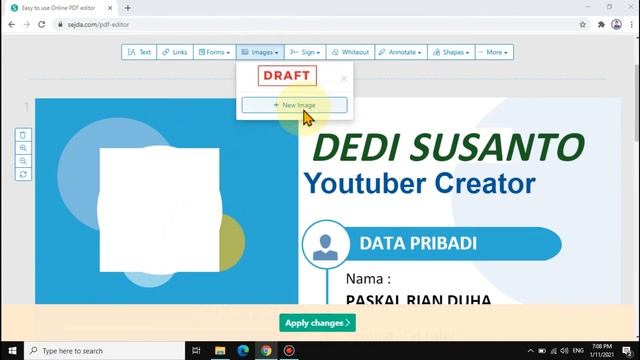Open the screen recorder taskbar icon

point(289,351)
